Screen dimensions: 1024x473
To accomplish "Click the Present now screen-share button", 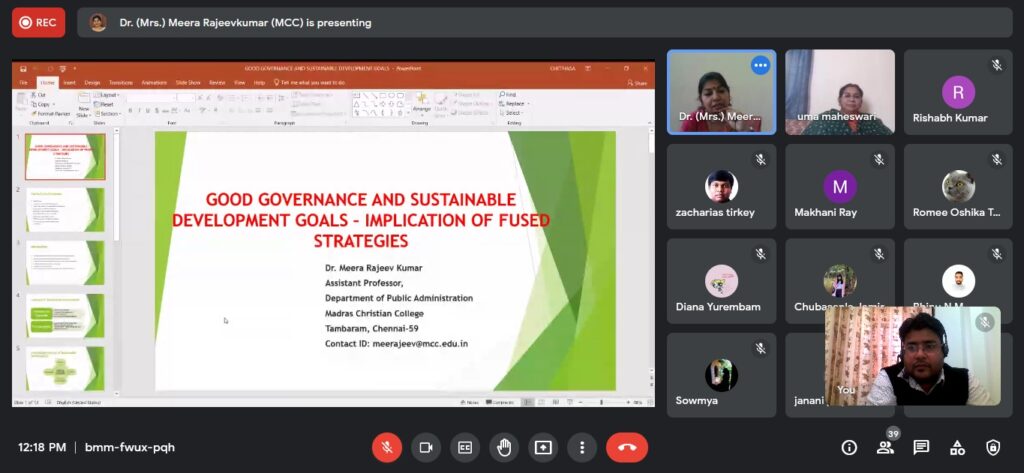I will coord(543,448).
